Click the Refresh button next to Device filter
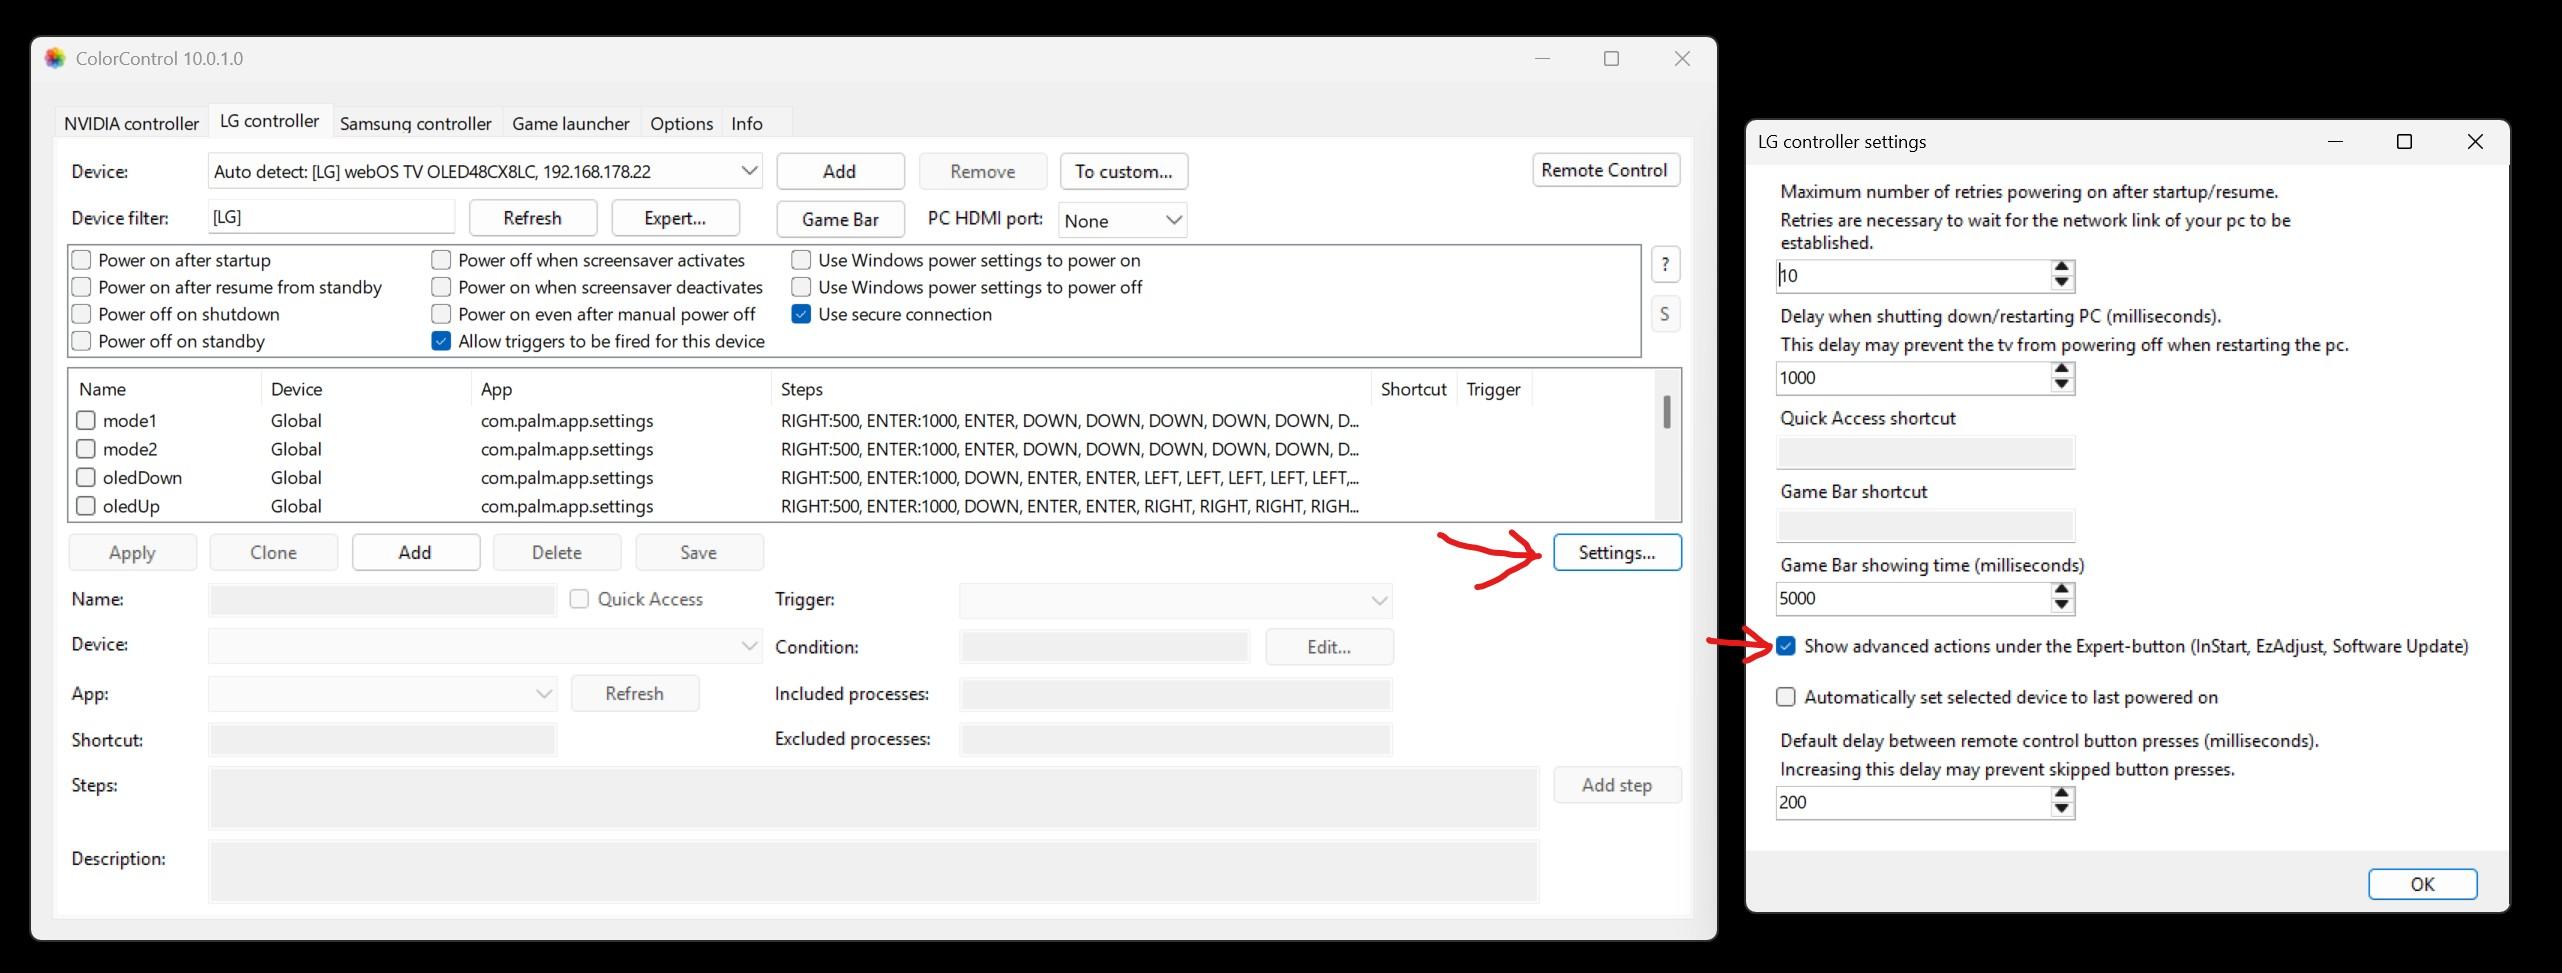The height and width of the screenshot is (973, 2562). tap(533, 218)
